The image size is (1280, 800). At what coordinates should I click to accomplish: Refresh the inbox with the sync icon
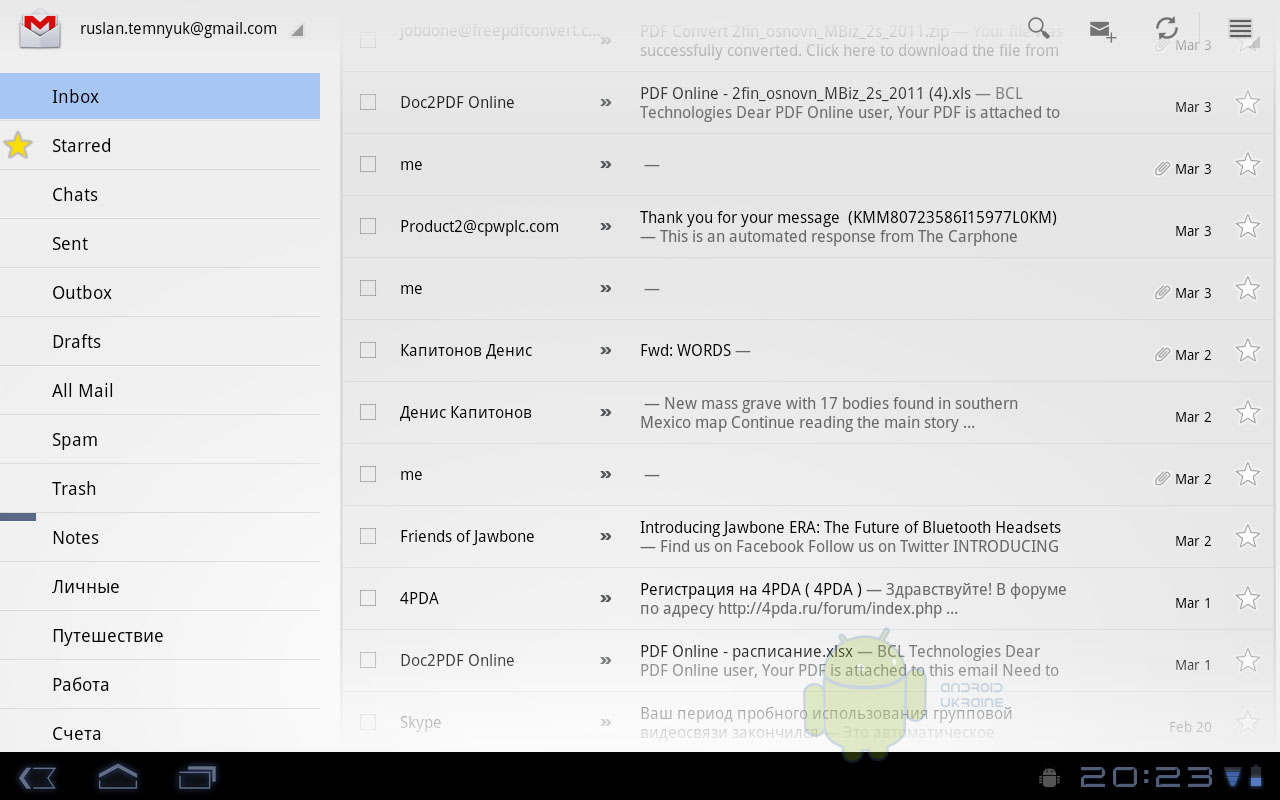click(x=1166, y=28)
